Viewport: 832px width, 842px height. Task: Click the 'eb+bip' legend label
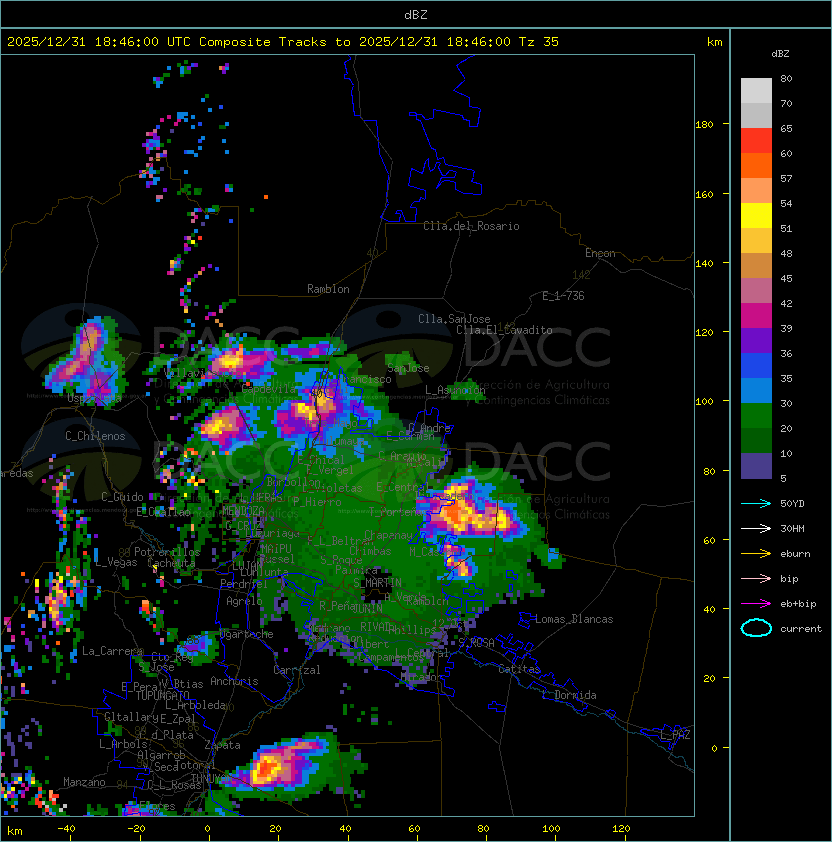point(798,604)
